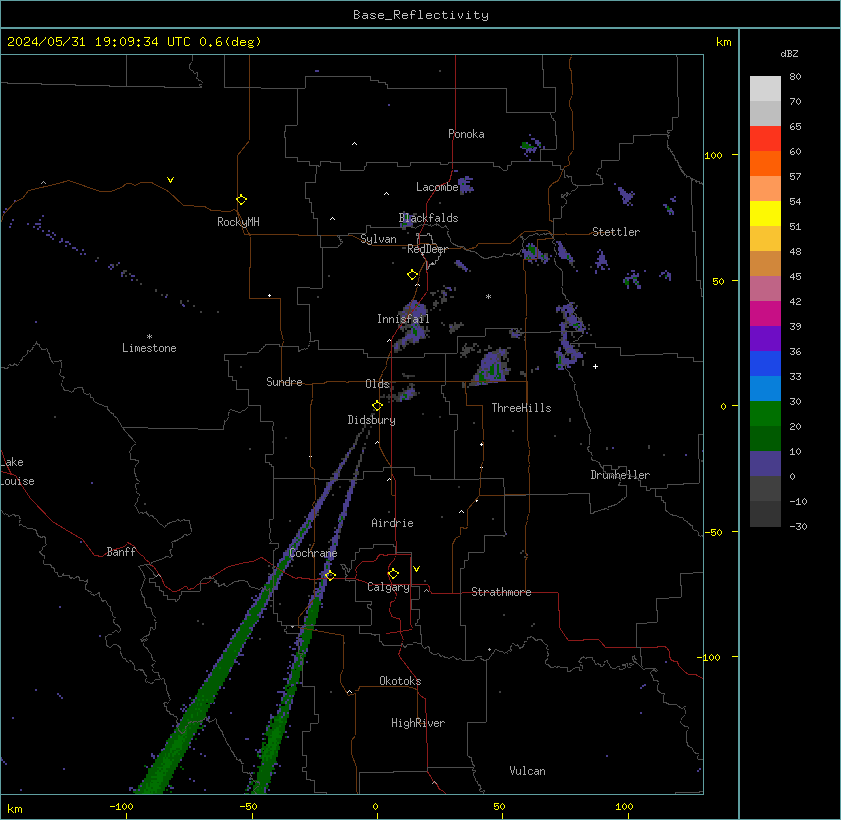
Task: Click the green echo cell near Ponoka
Action: [529, 145]
